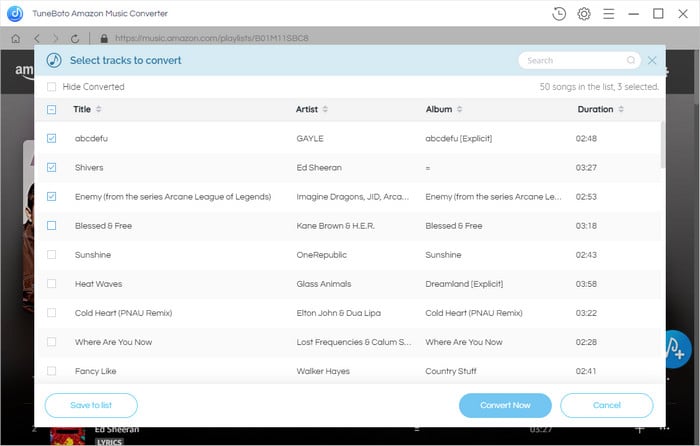Image resolution: width=700 pixels, height=446 pixels.
Task: Check the Cold Heart (PNAU Remix) track
Action: [x=51, y=313]
